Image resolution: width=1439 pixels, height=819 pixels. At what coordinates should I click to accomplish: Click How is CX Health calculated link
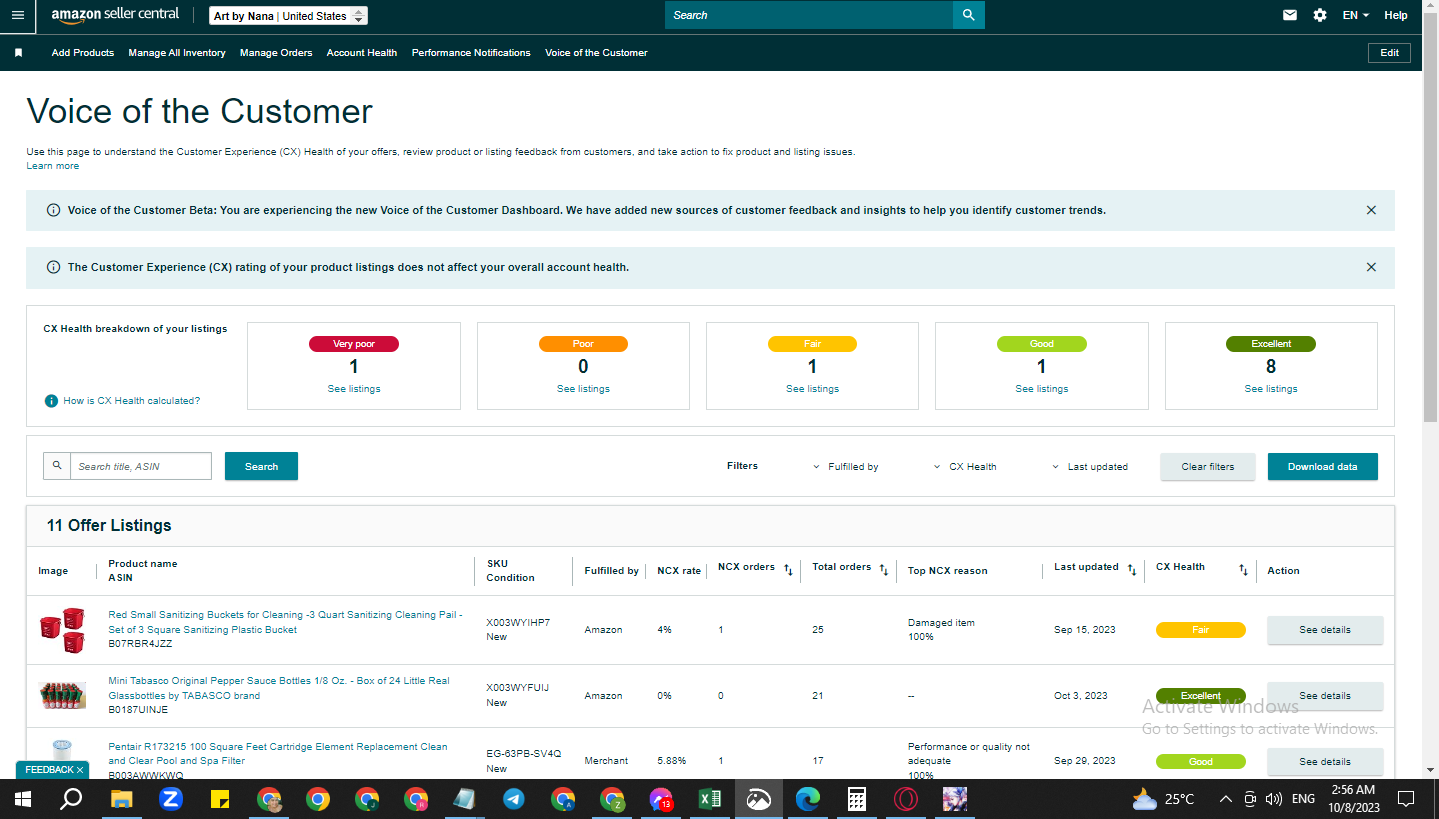131,401
